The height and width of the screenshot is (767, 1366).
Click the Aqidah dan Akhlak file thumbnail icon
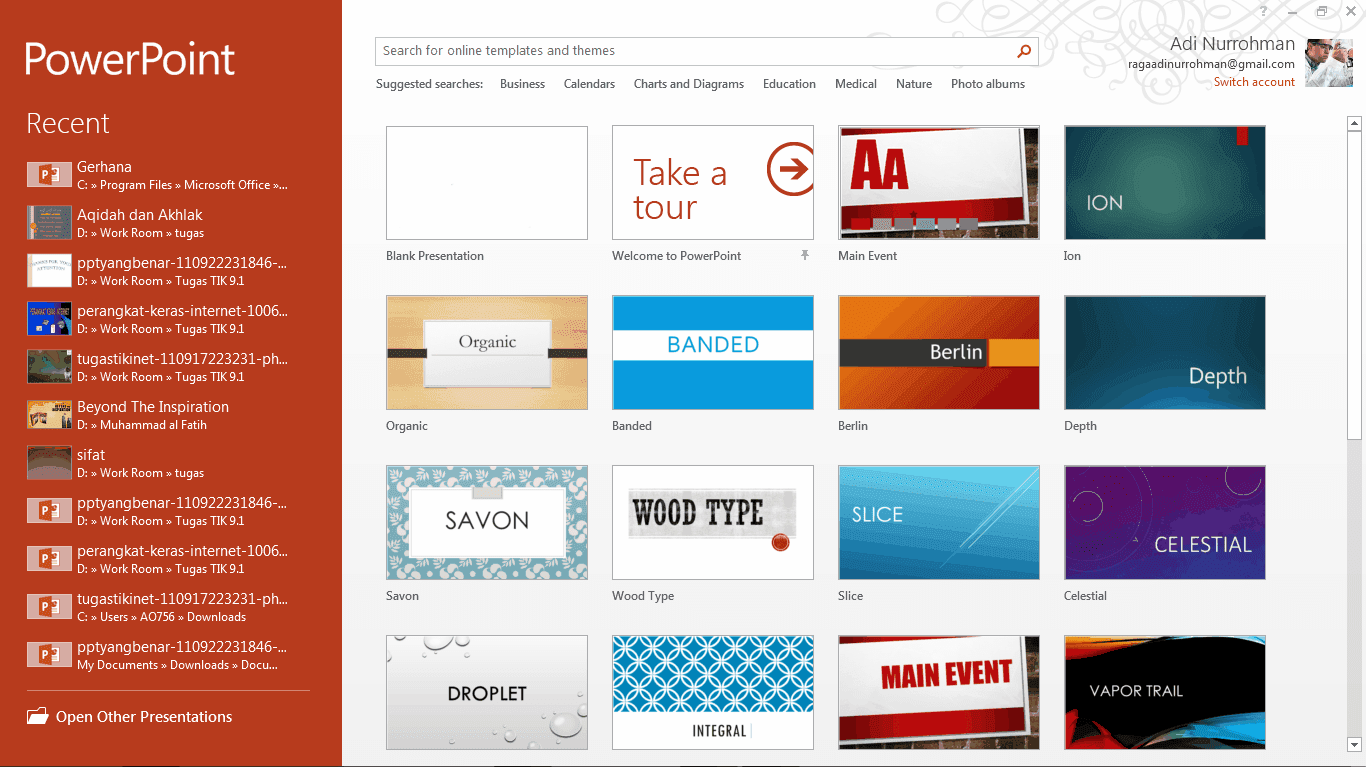(49, 222)
